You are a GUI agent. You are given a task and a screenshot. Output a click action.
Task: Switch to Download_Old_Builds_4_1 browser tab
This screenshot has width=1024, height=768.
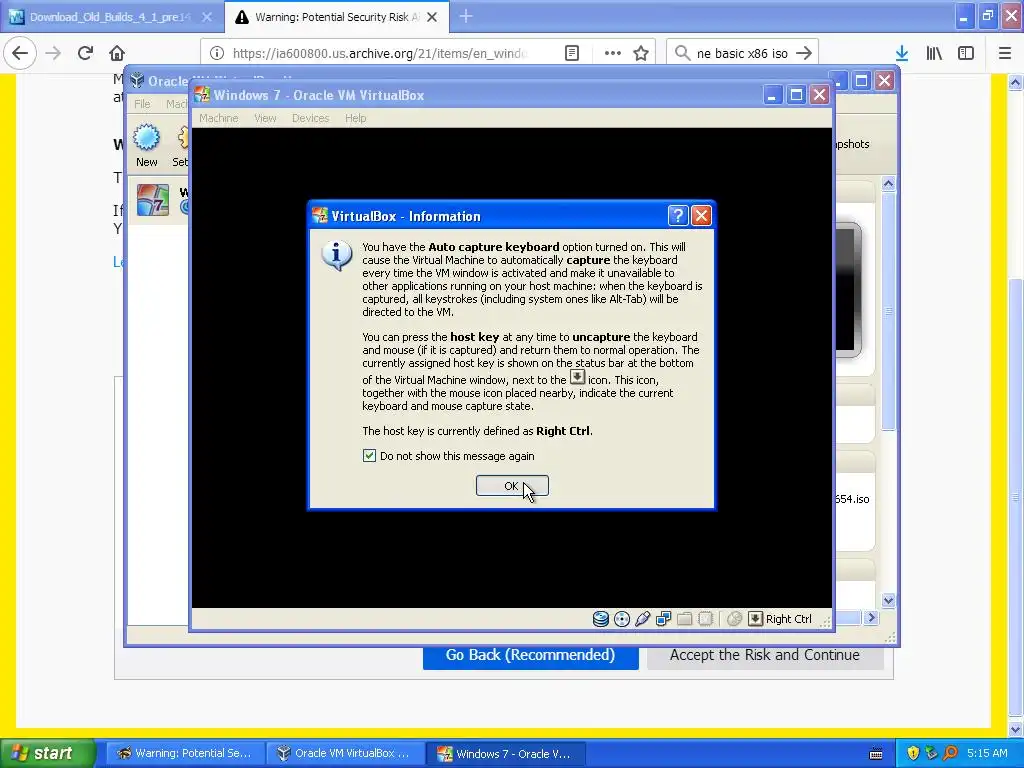tap(111, 17)
